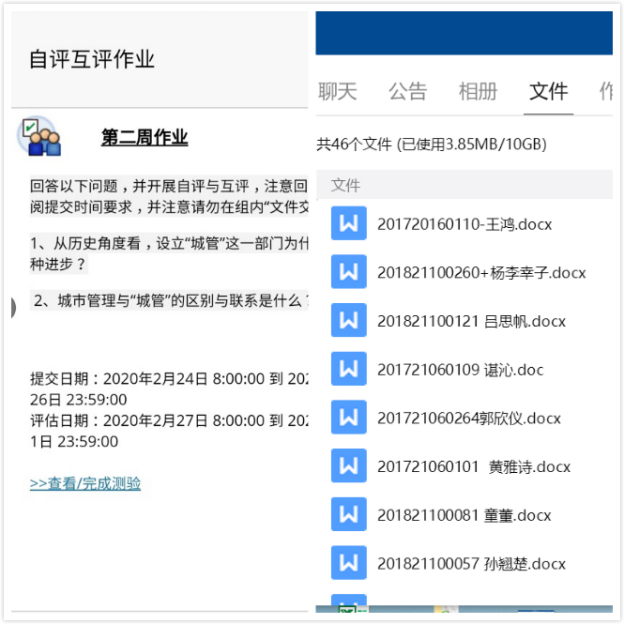Screen dimensions: 624x624
Task: Open file 201821100057 孙韫楚.docx
Action: tap(471, 564)
